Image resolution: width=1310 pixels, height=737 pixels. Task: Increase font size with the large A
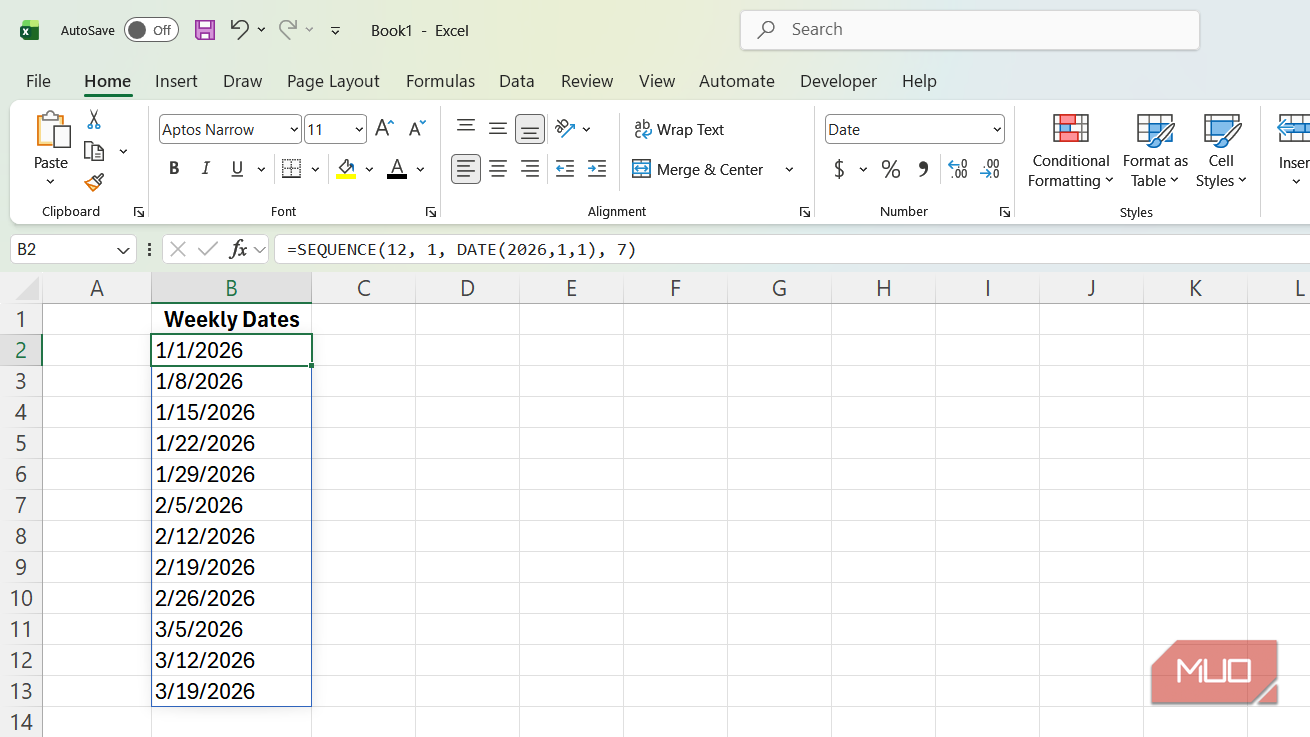384,129
